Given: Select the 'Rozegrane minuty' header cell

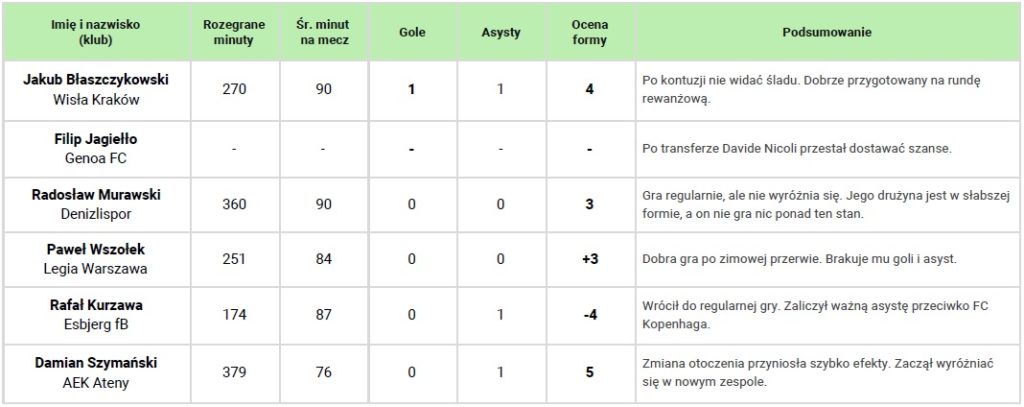Looking at the screenshot, I should point(233,33).
